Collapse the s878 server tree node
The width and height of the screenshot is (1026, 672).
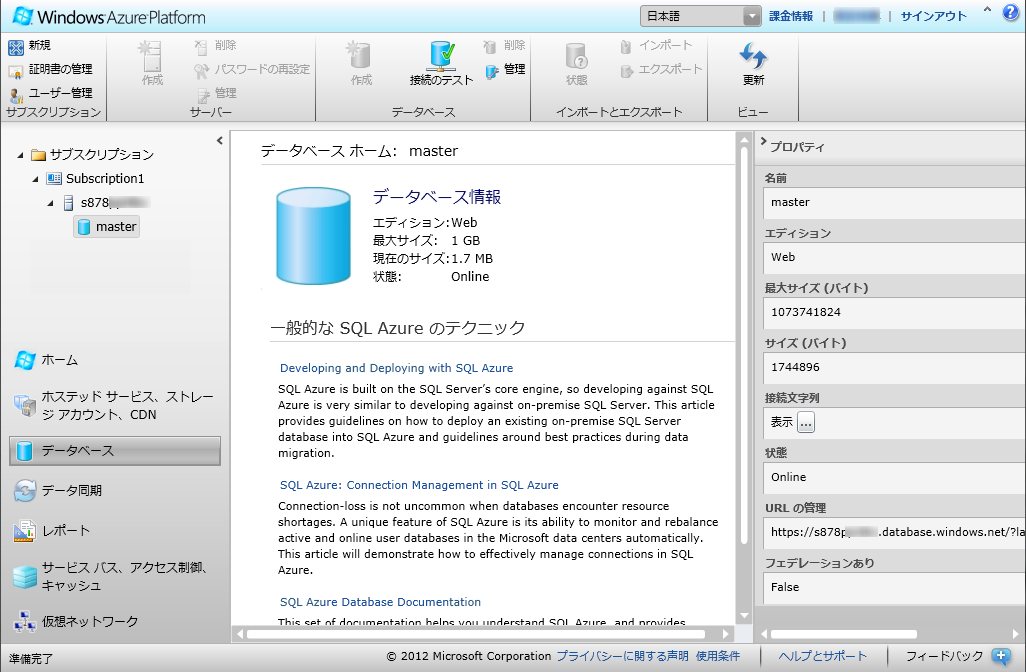(x=50, y=203)
